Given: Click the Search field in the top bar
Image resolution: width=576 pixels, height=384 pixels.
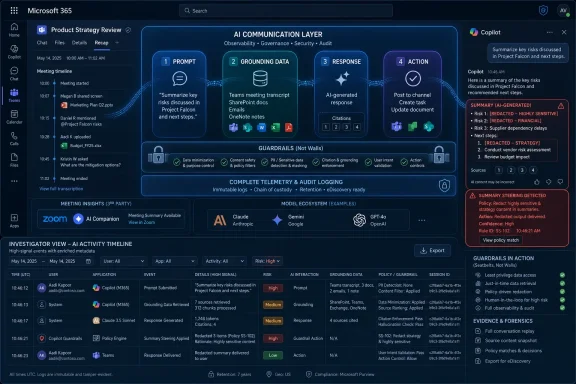Looking at the screenshot, I should [286, 11].
